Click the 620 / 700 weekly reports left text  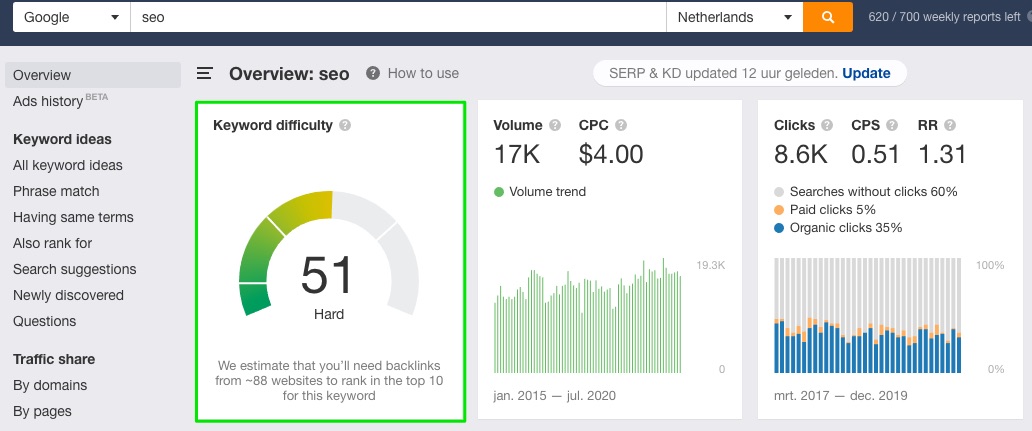pos(944,17)
